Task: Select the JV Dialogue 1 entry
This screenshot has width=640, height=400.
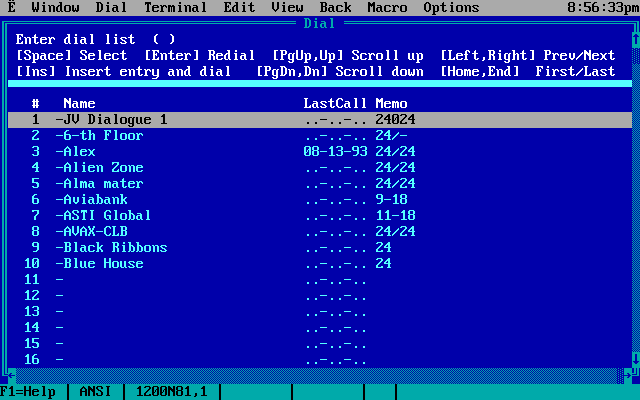Action: click(x=111, y=119)
